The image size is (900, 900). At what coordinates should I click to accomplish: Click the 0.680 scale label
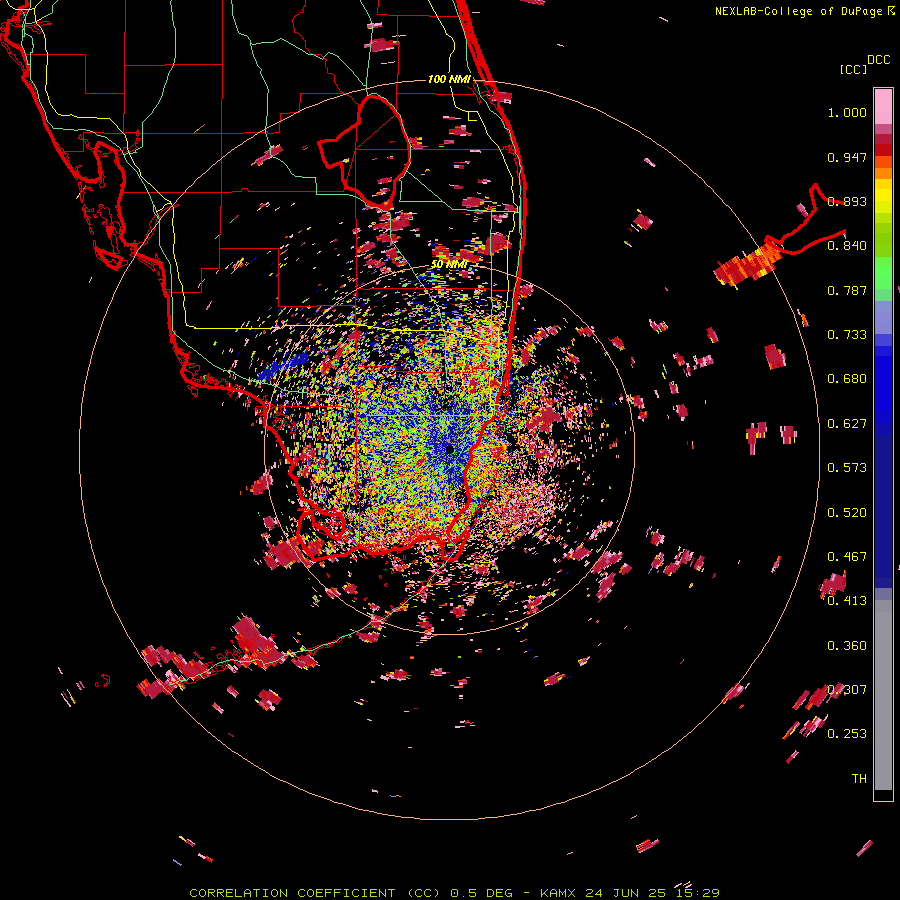(x=847, y=379)
